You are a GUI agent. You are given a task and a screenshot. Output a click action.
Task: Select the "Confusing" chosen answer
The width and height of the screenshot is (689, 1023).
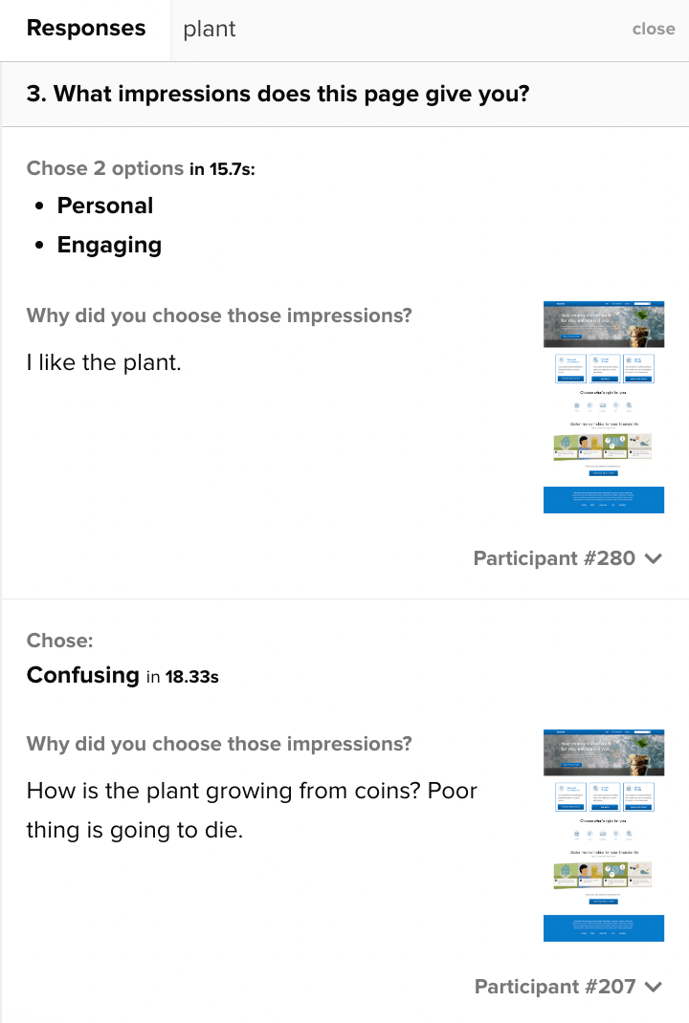pos(83,675)
